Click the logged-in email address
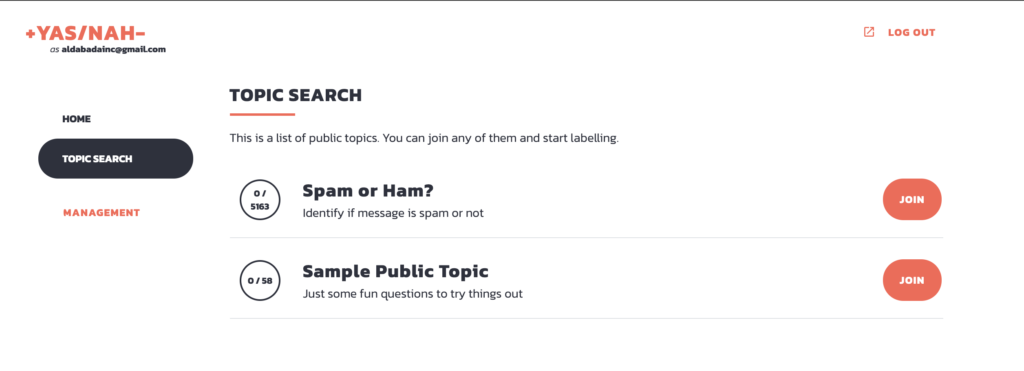1024x371 pixels. 114,50
